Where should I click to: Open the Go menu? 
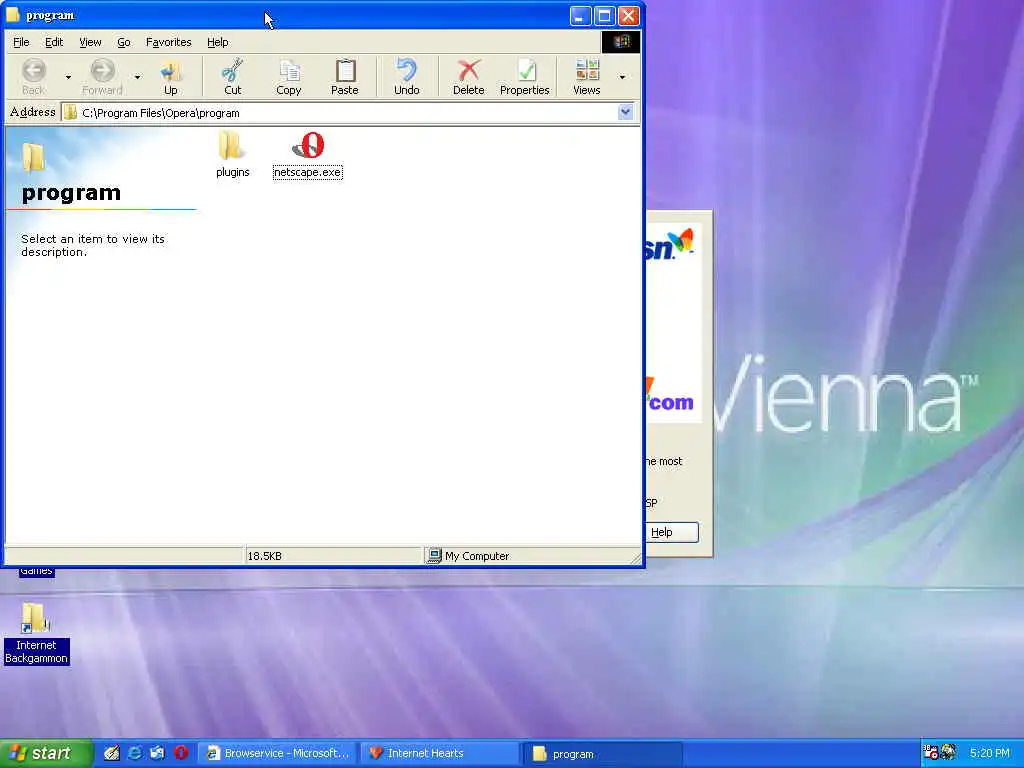(x=123, y=42)
